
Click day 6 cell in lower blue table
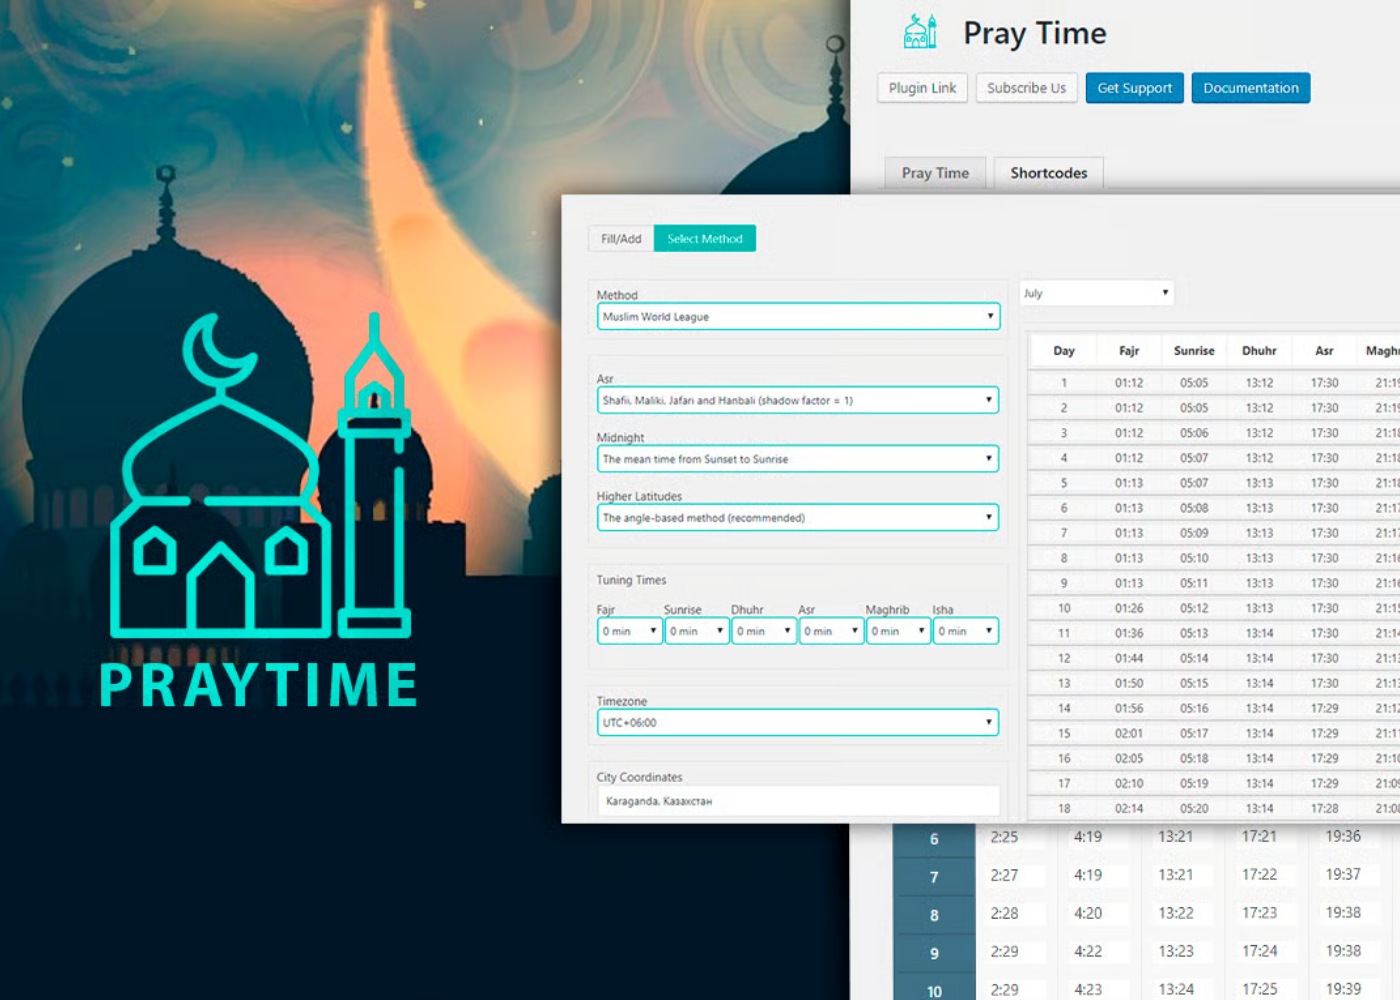click(934, 839)
